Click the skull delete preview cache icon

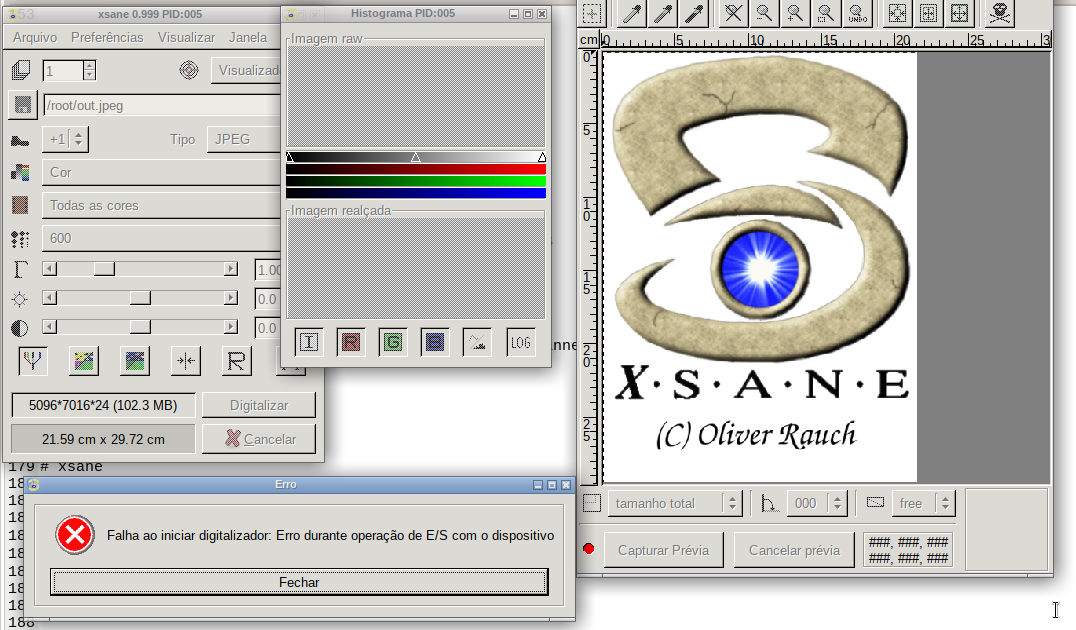click(x=1000, y=13)
